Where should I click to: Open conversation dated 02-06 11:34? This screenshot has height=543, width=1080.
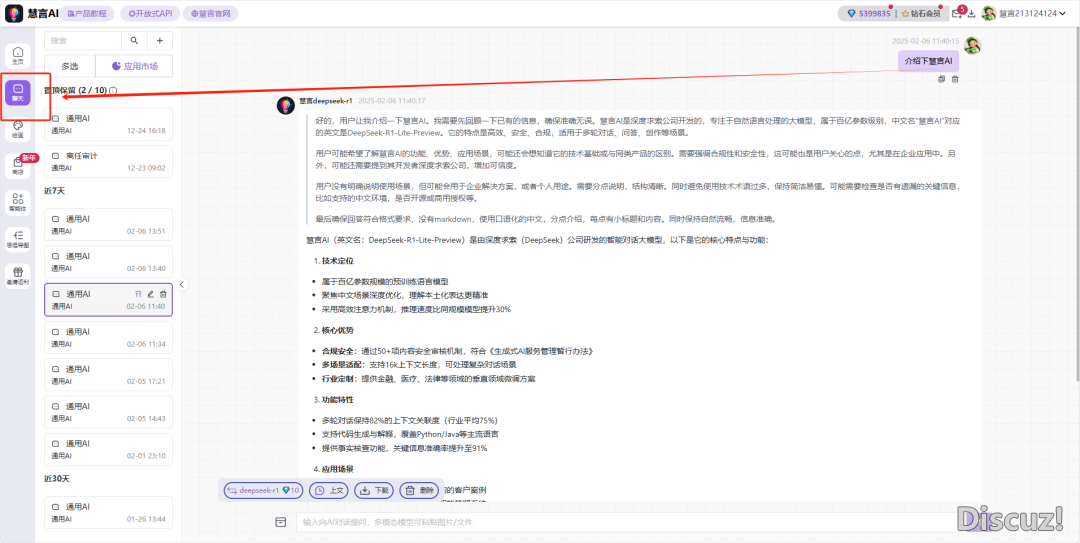[x=108, y=337]
